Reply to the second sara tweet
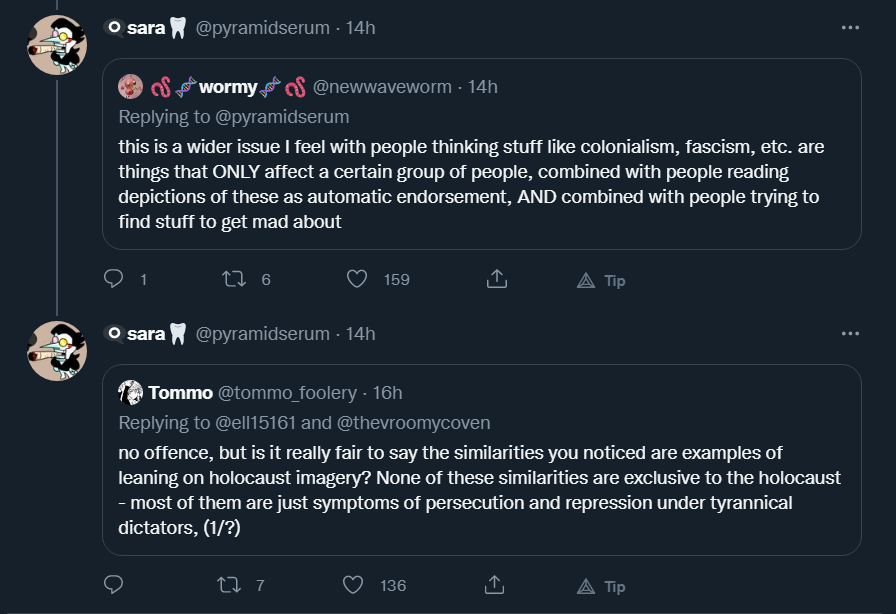Screen dimensions: 896x614 (113, 584)
